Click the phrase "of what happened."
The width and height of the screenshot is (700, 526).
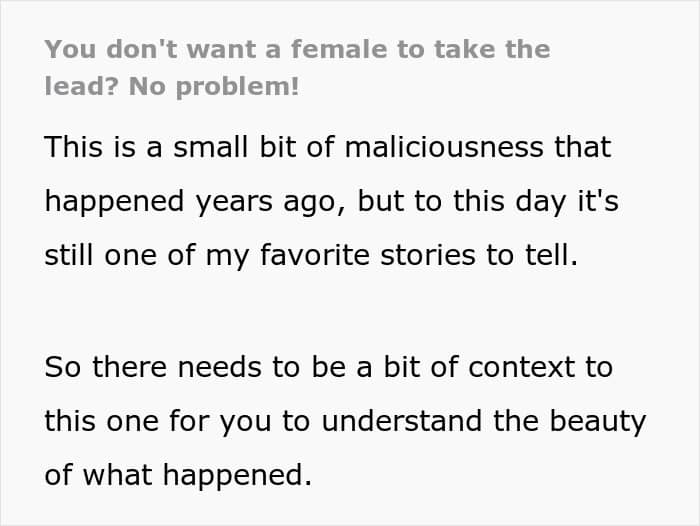pos(178,476)
